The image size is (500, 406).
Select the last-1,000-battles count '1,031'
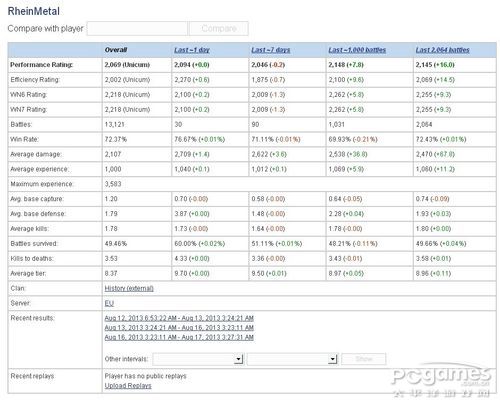(336, 124)
